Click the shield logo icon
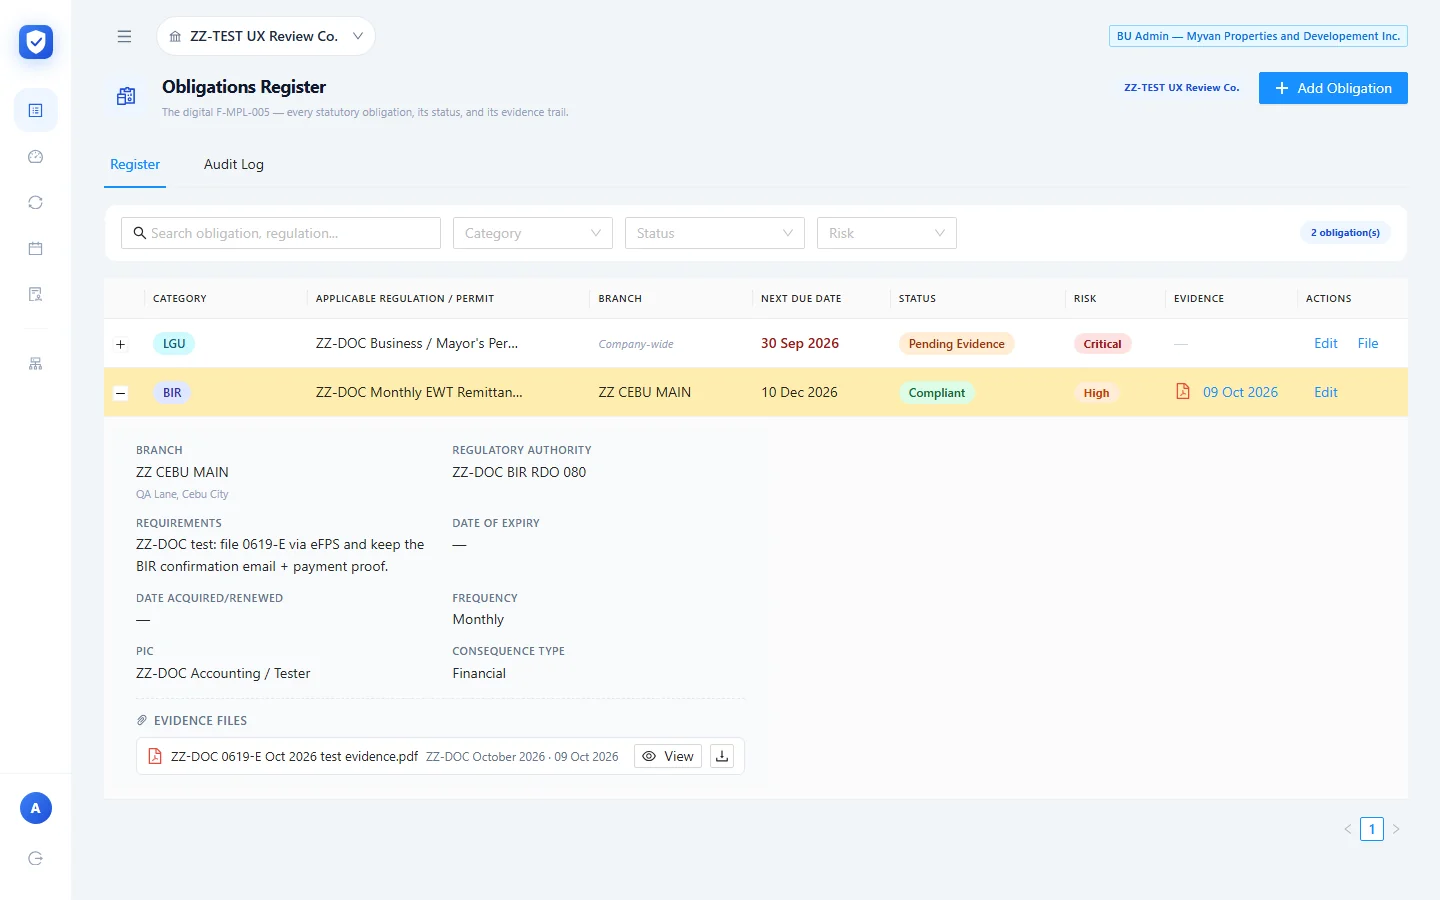Screen dimensions: 1440x900 point(36,42)
